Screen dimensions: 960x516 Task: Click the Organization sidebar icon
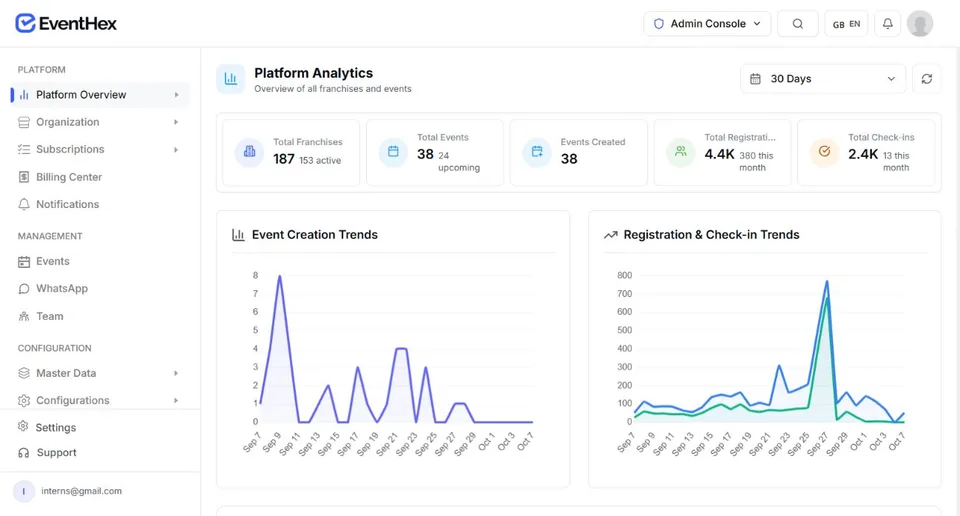click(x=24, y=122)
